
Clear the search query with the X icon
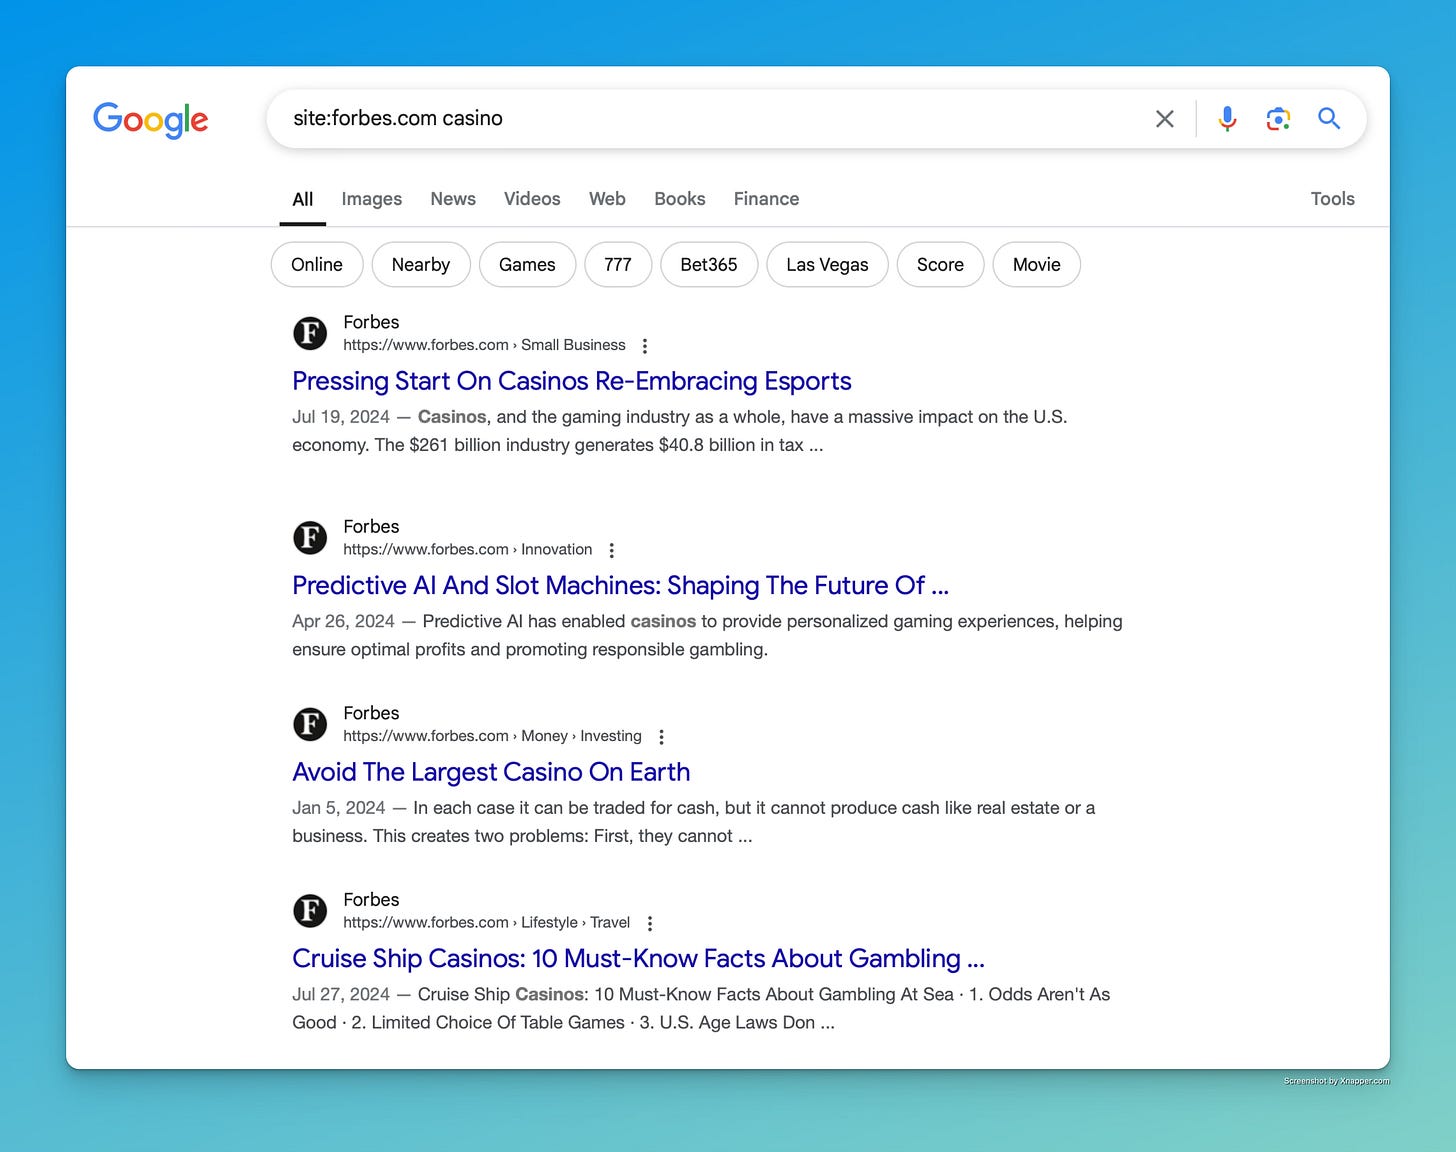(x=1165, y=119)
